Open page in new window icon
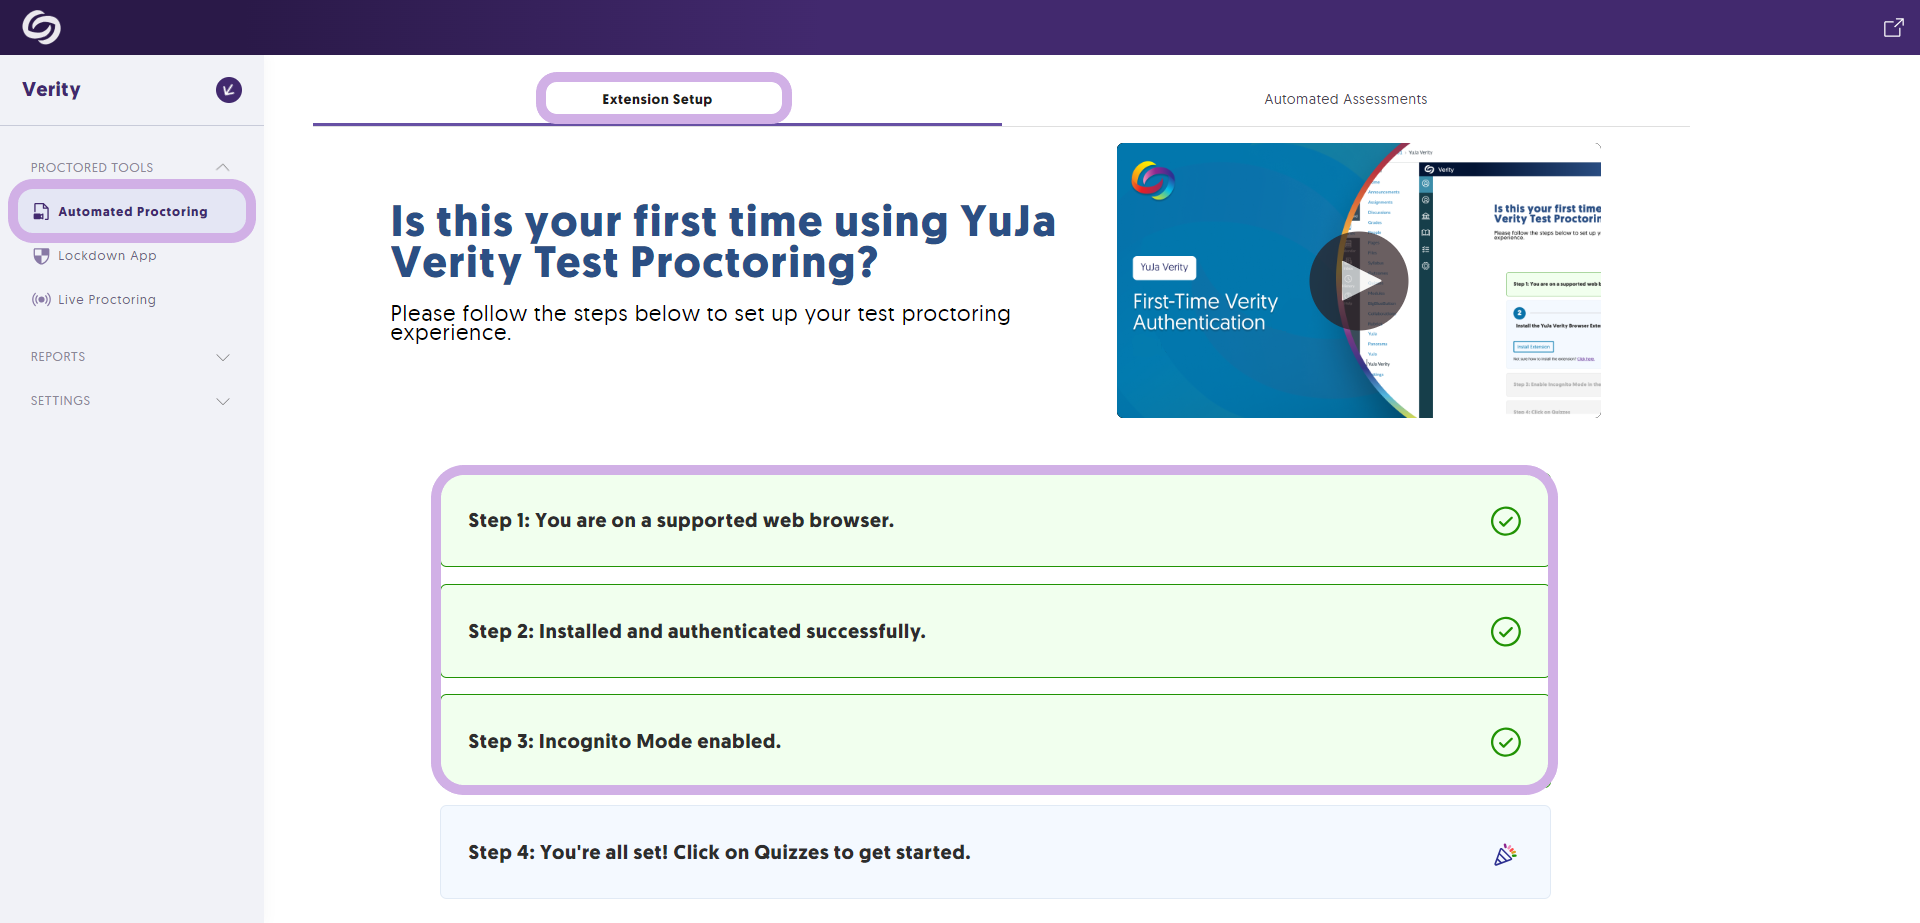 pos(1893,28)
